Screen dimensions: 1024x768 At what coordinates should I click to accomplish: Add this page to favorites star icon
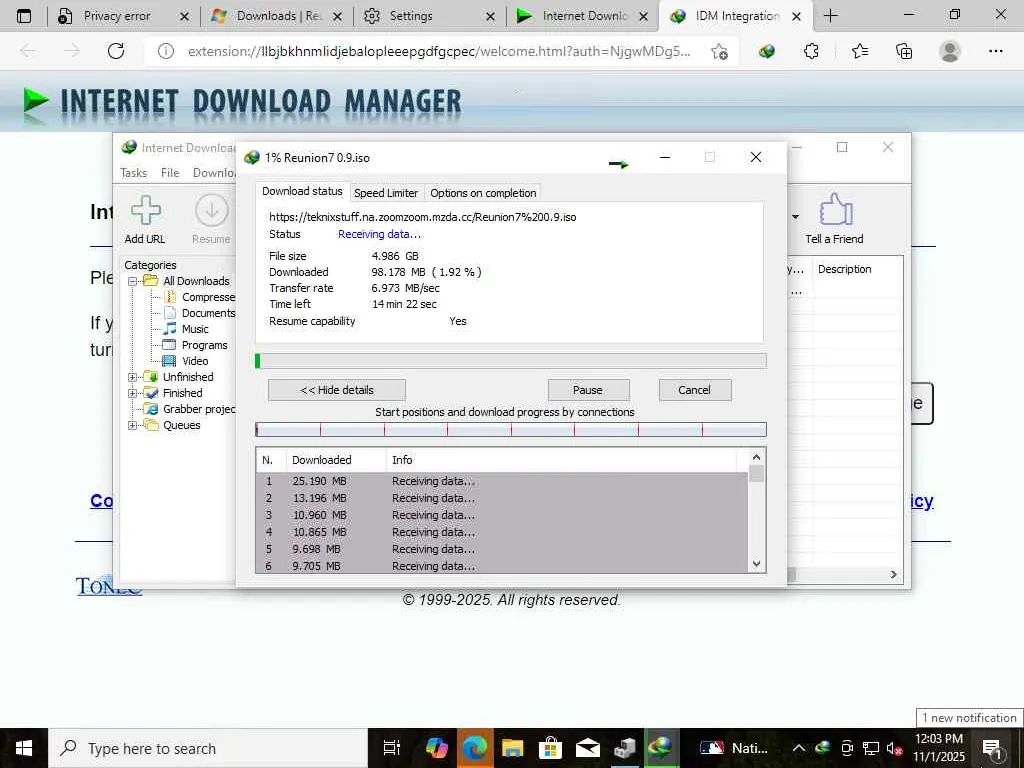click(x=719, y=52)
